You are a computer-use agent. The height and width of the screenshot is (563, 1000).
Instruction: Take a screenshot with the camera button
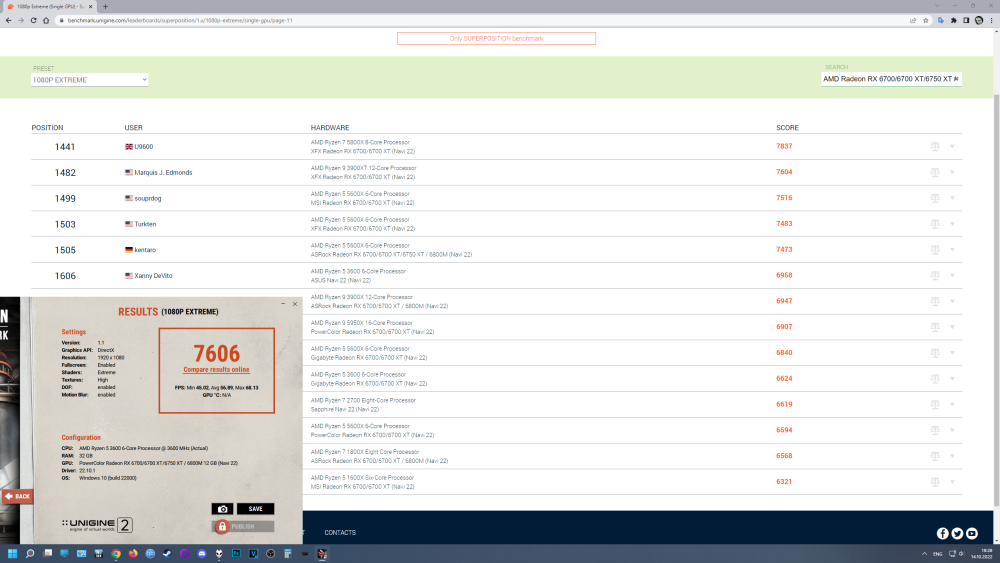pyautogui.click(x=223, y=509)
